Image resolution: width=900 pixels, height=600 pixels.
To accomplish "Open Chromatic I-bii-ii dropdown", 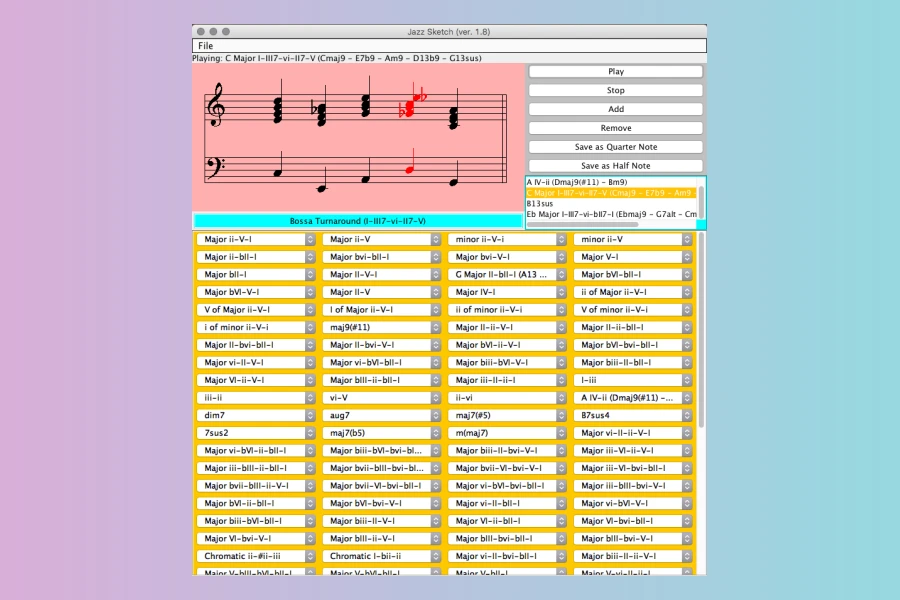I will pos(382,556).
